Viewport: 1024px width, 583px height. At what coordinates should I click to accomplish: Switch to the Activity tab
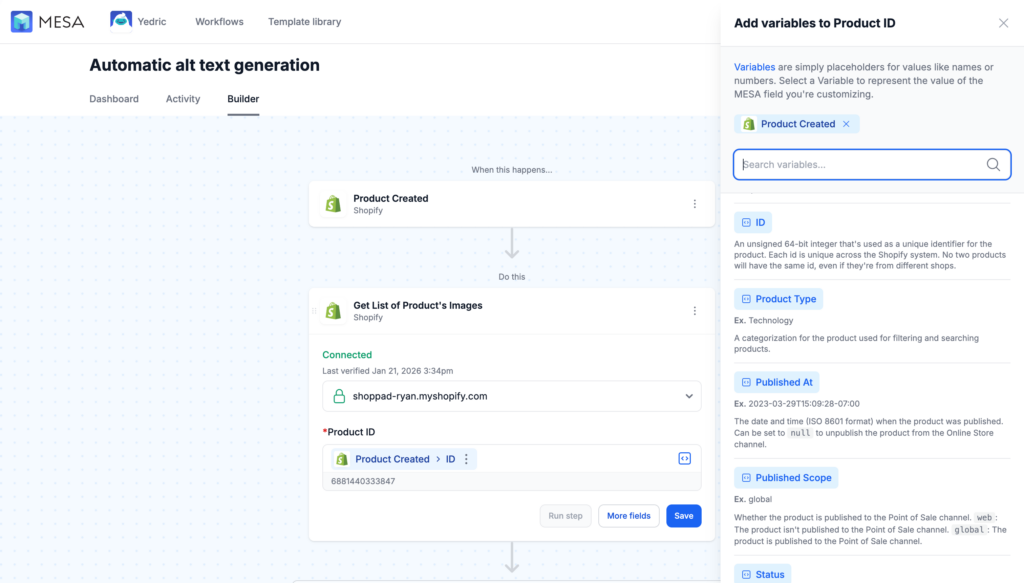183,99
